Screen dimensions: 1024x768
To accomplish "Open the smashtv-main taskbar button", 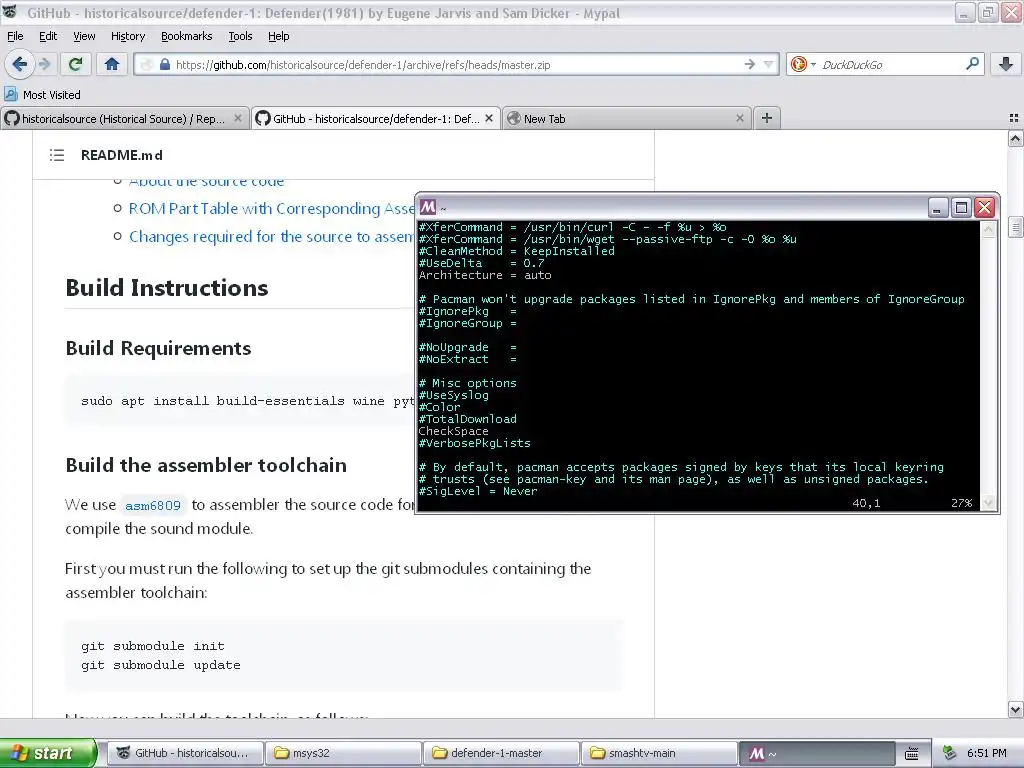I will (658, 753).
